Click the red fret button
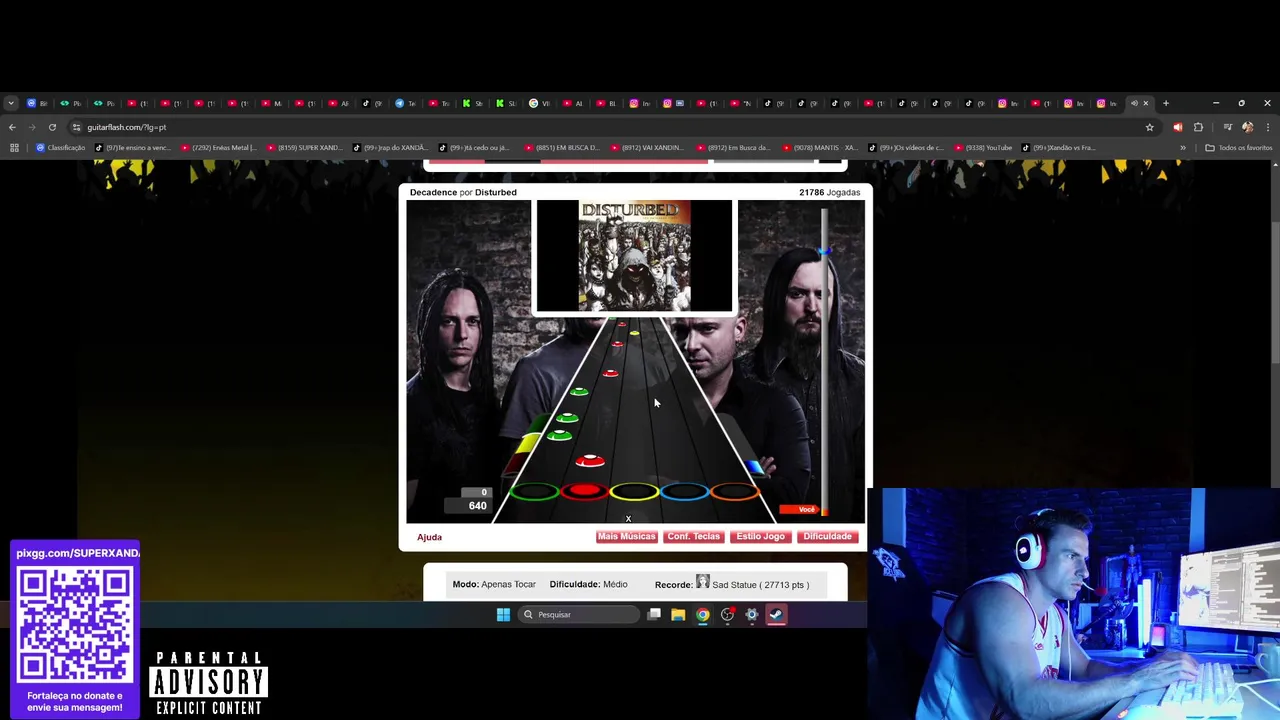 coord(585,491)
